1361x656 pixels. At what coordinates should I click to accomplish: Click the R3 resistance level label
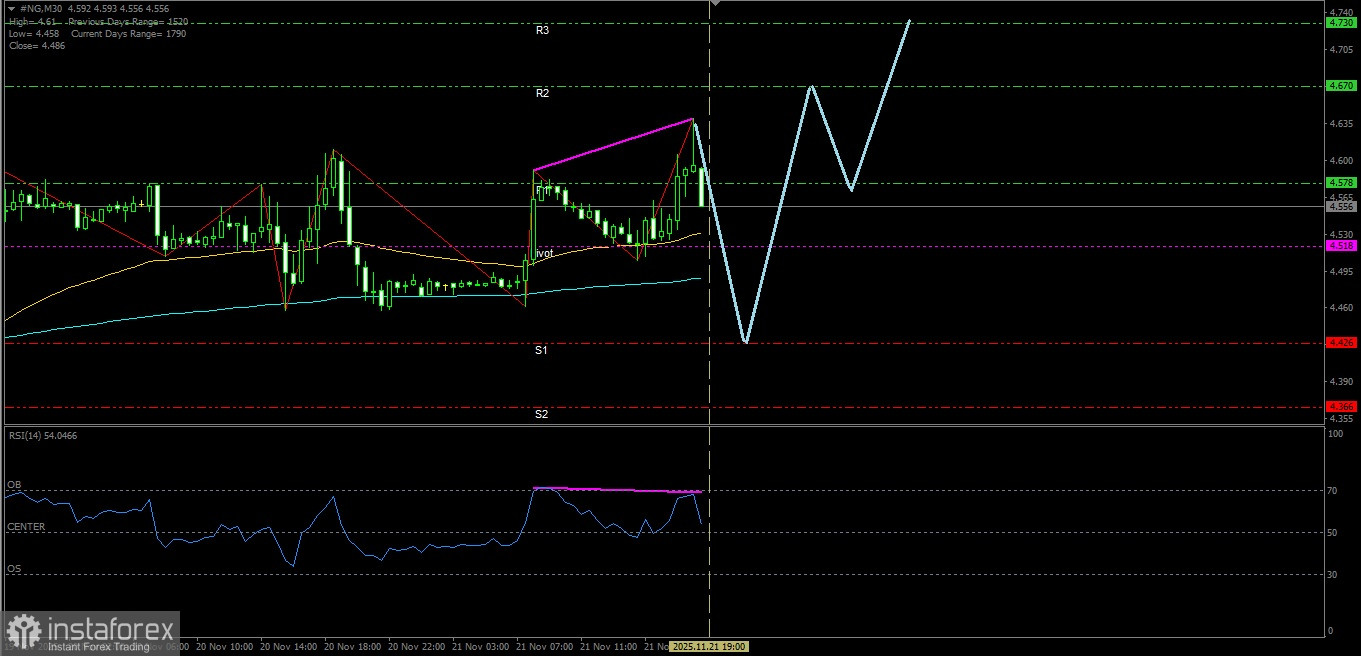(x=542, y=31)
